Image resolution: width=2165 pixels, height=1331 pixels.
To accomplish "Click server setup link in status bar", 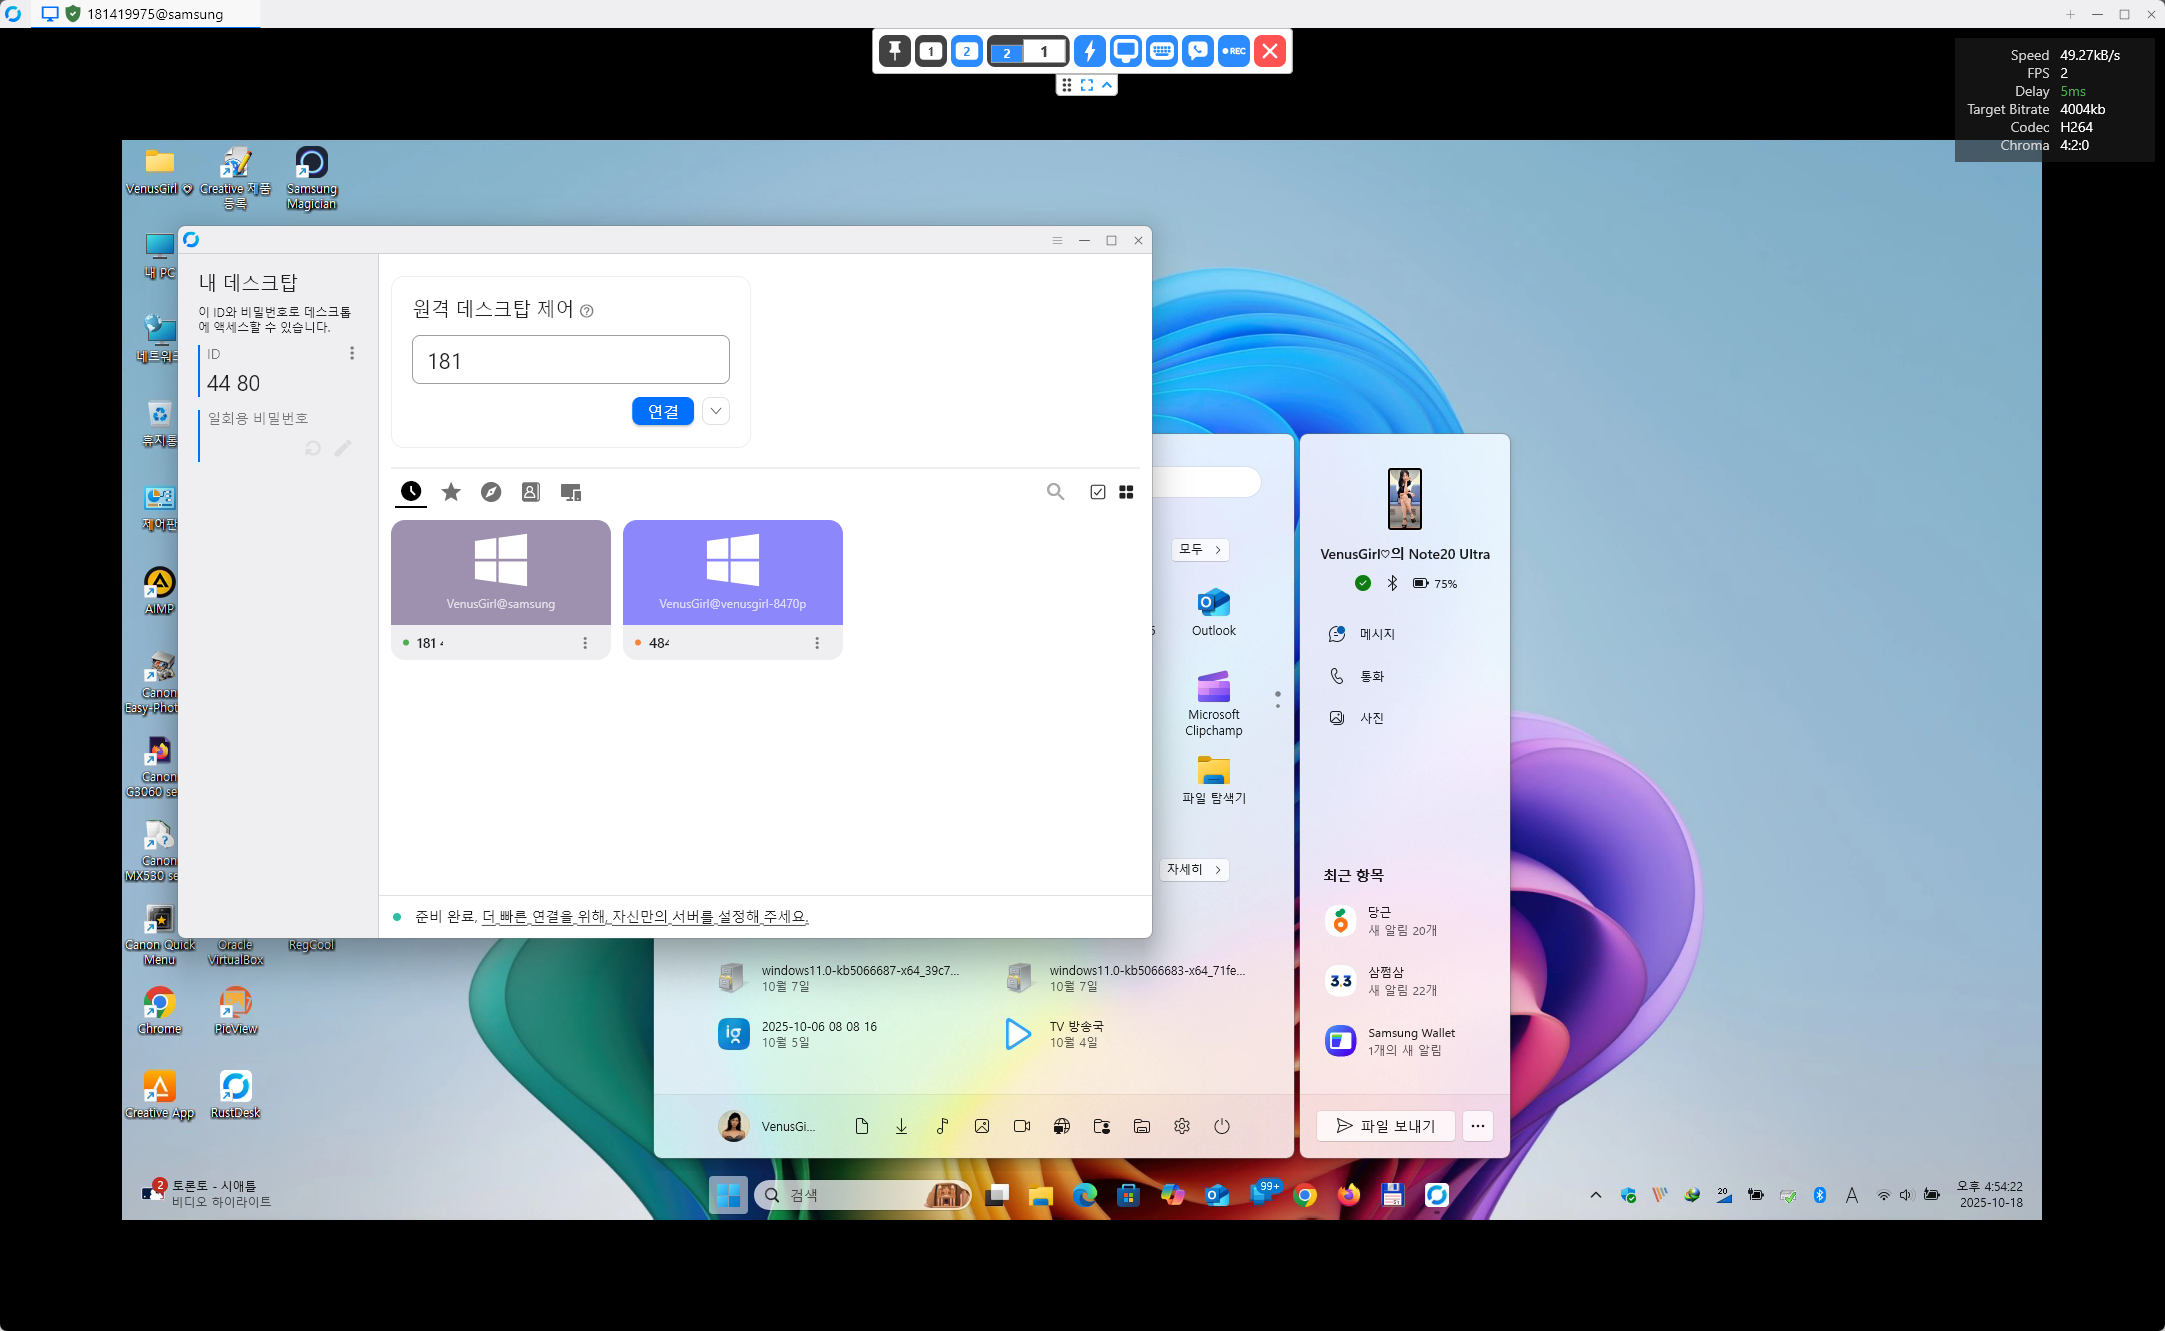I will point(645,916).
